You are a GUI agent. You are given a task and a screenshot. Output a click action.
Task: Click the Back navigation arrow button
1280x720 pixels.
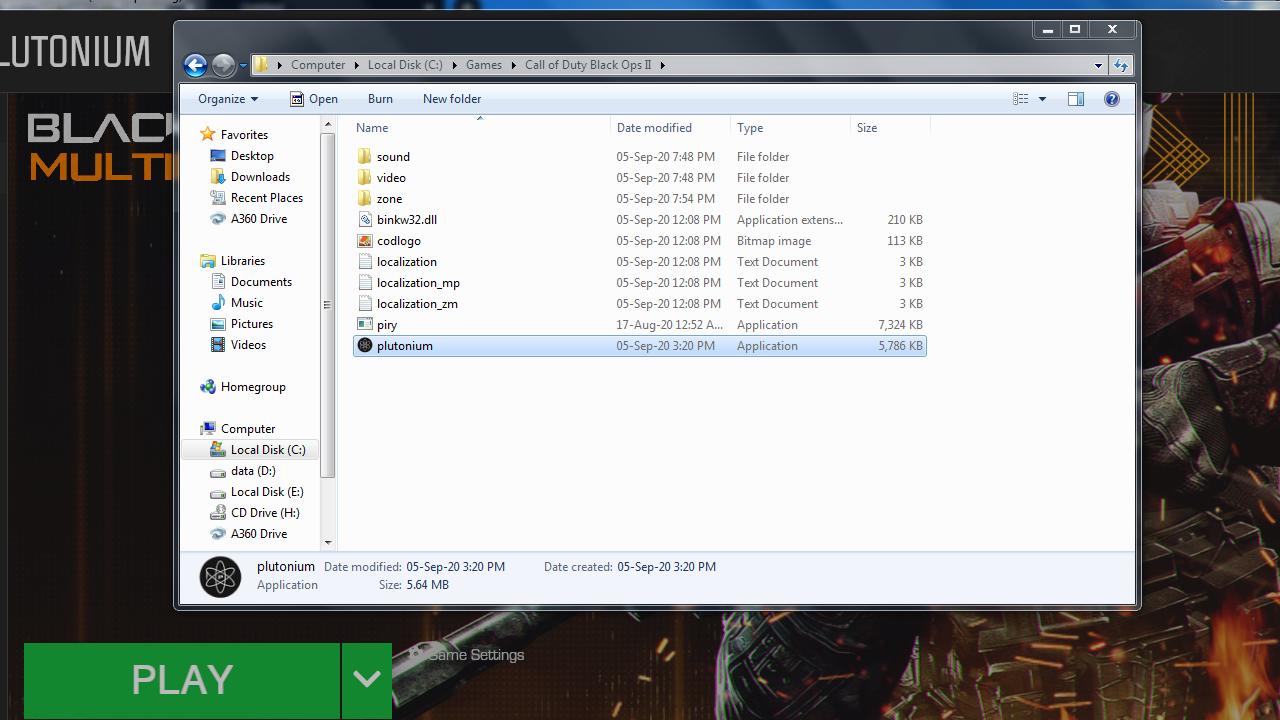(196, 66)
